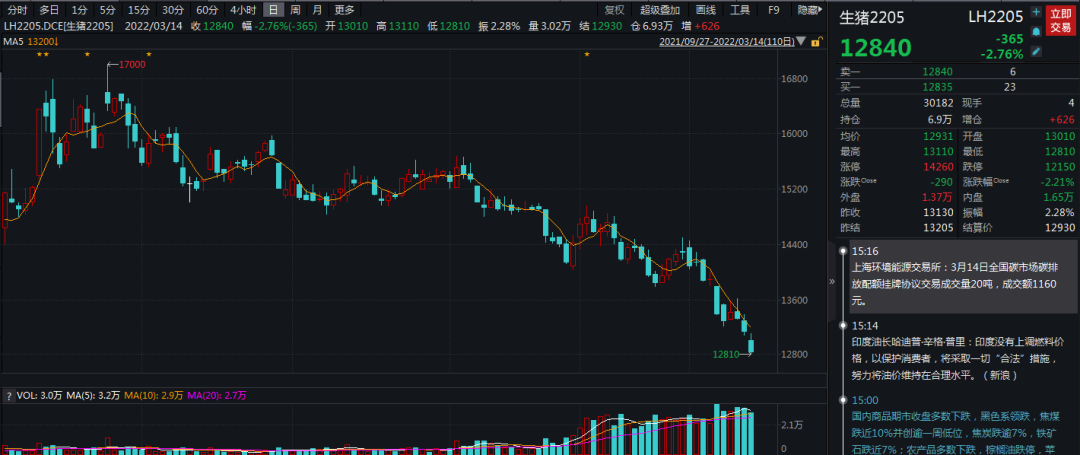The width and height of the screenshot is (1080, 455).
Task: Switch to 分时 intraday view
Action: tap(17, 10)
